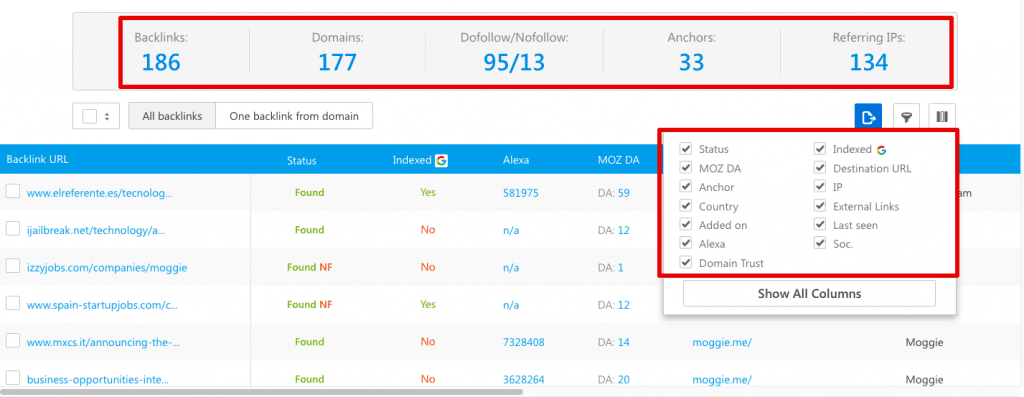Open moggie.me/ destination in the www.mxcs.it row
Image resolution: width=1024 pixels, height=397 pixels.
(x=722, y=342)
